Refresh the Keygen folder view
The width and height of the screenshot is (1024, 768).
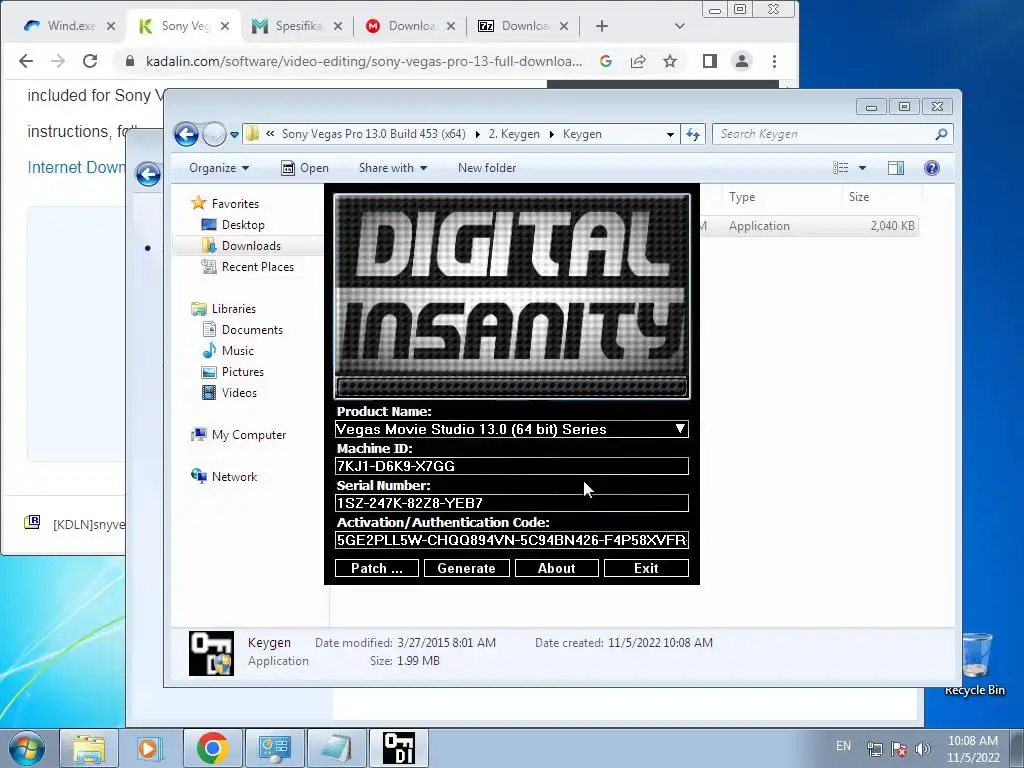pos(693,135)
